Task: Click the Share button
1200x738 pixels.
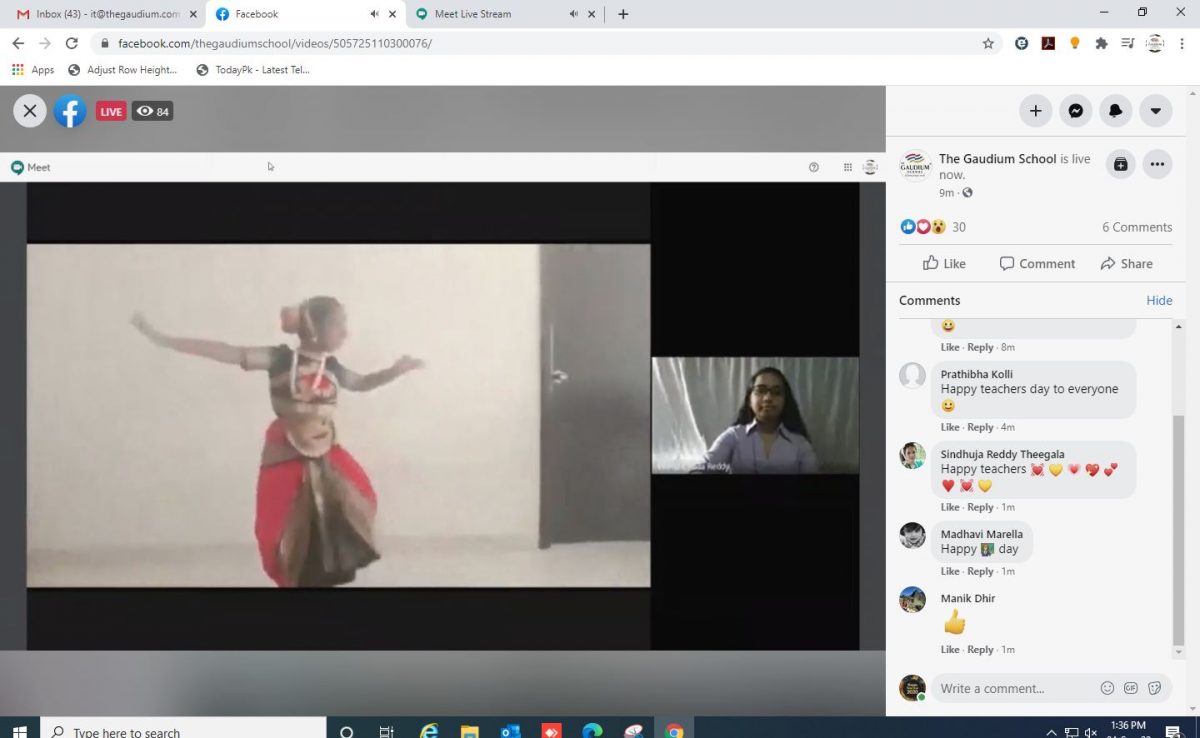Action: coord(1126,264)
